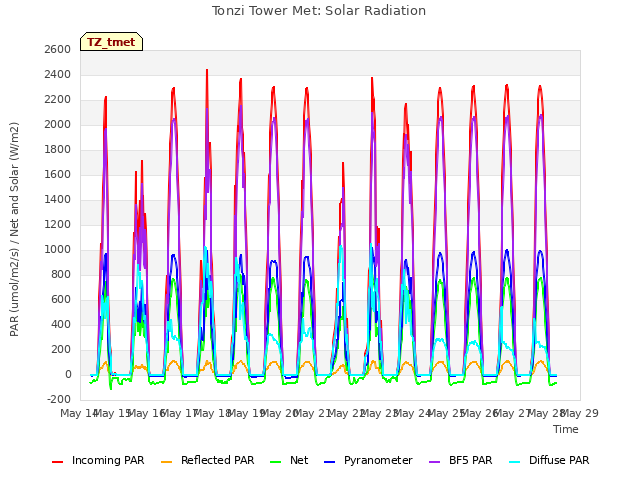Click the May 29 x-axis date label
The height and width of the screenshot is (480, 640).
coord(580,413)
